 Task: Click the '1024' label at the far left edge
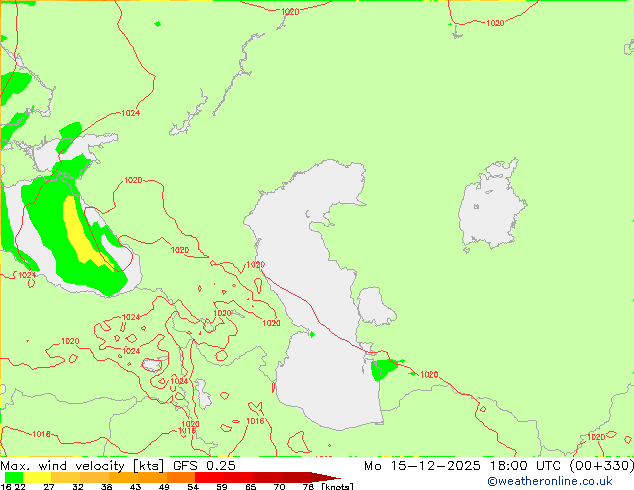(27, 275)
